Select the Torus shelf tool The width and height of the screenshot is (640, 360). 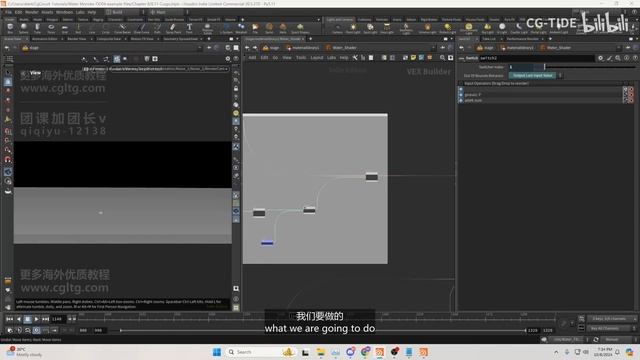click(51, 28)
